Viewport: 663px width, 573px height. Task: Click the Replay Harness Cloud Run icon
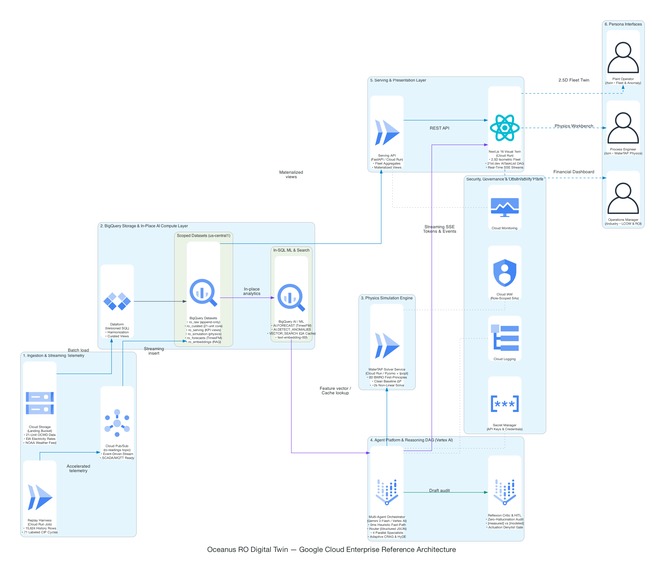[x=40, y=497]
